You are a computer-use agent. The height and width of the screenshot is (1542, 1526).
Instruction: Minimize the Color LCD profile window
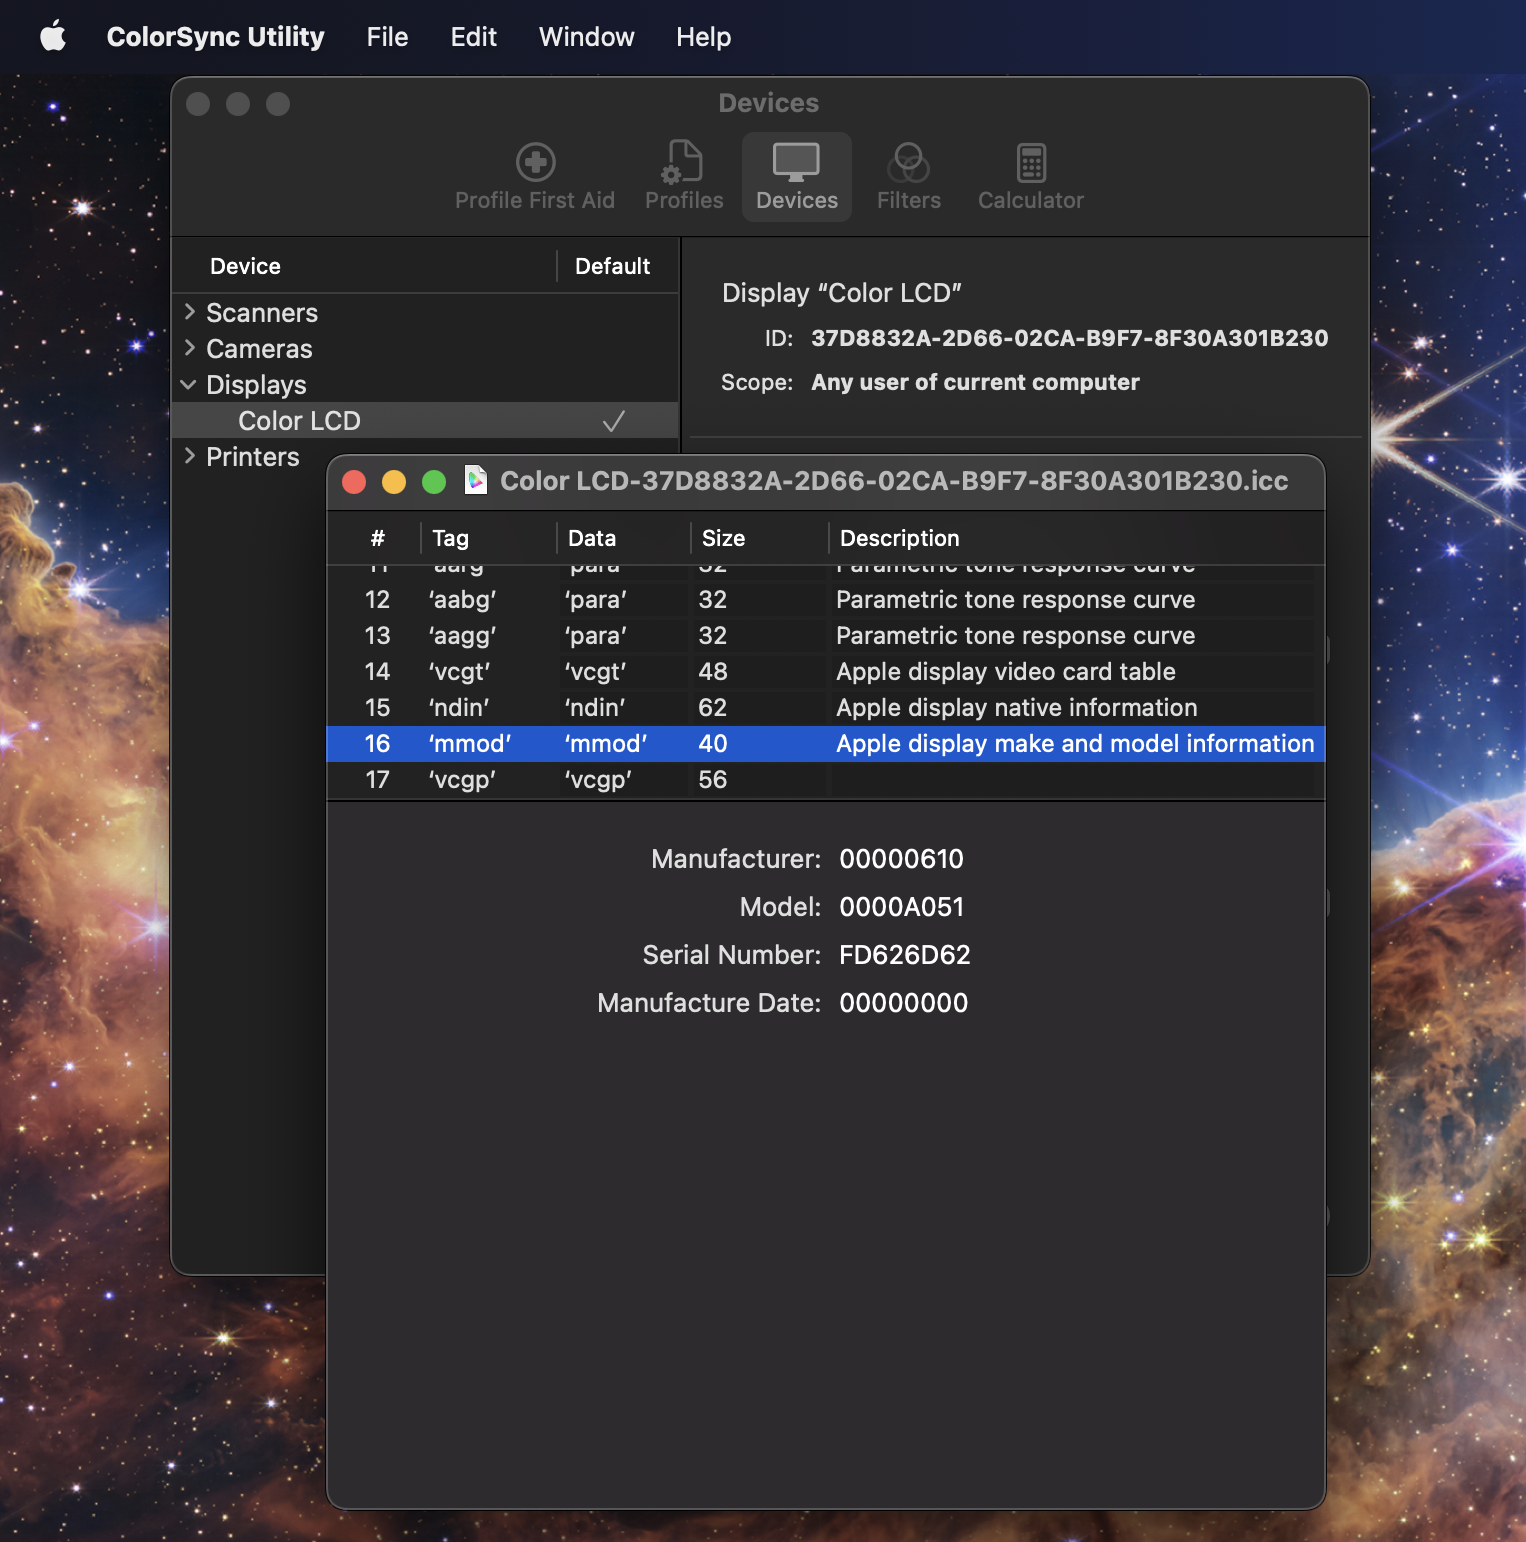pyautogui.click(x=394, y=482)
